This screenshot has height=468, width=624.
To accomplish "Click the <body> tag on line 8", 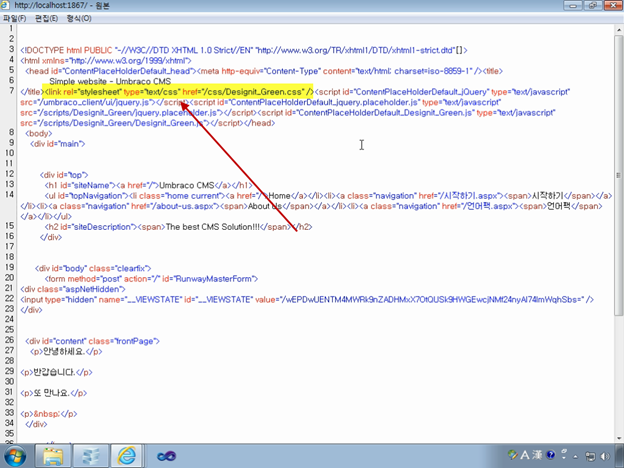I will 39,133.
